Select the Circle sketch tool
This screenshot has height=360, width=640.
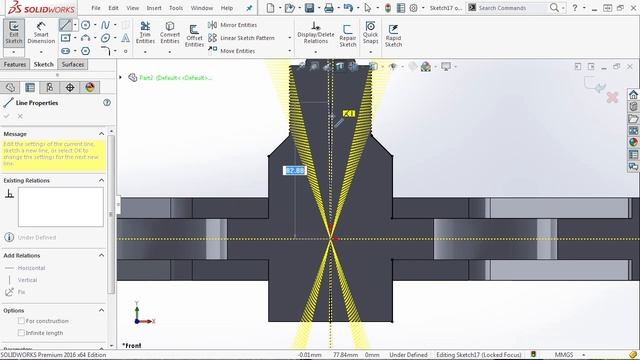point(85,25)
